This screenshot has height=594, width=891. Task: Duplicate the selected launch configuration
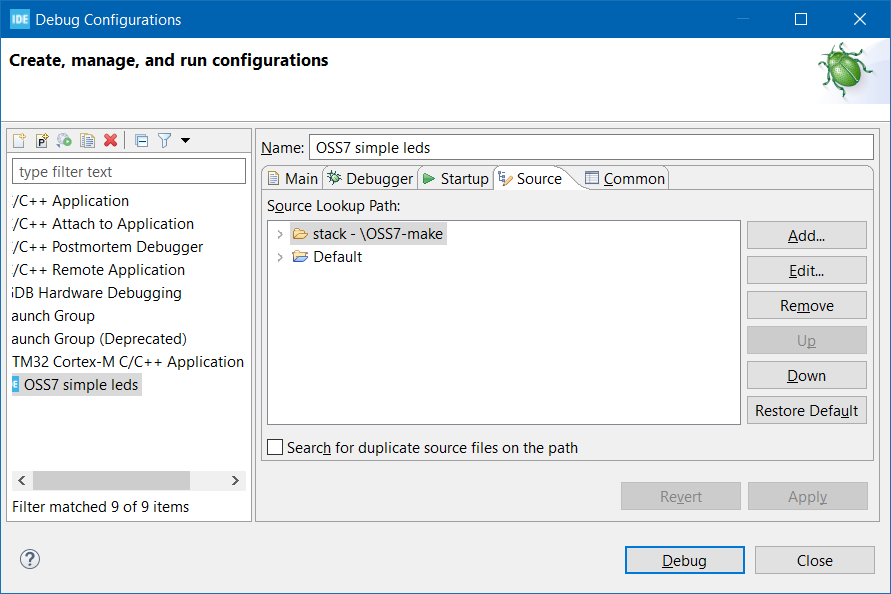(88, 141)
